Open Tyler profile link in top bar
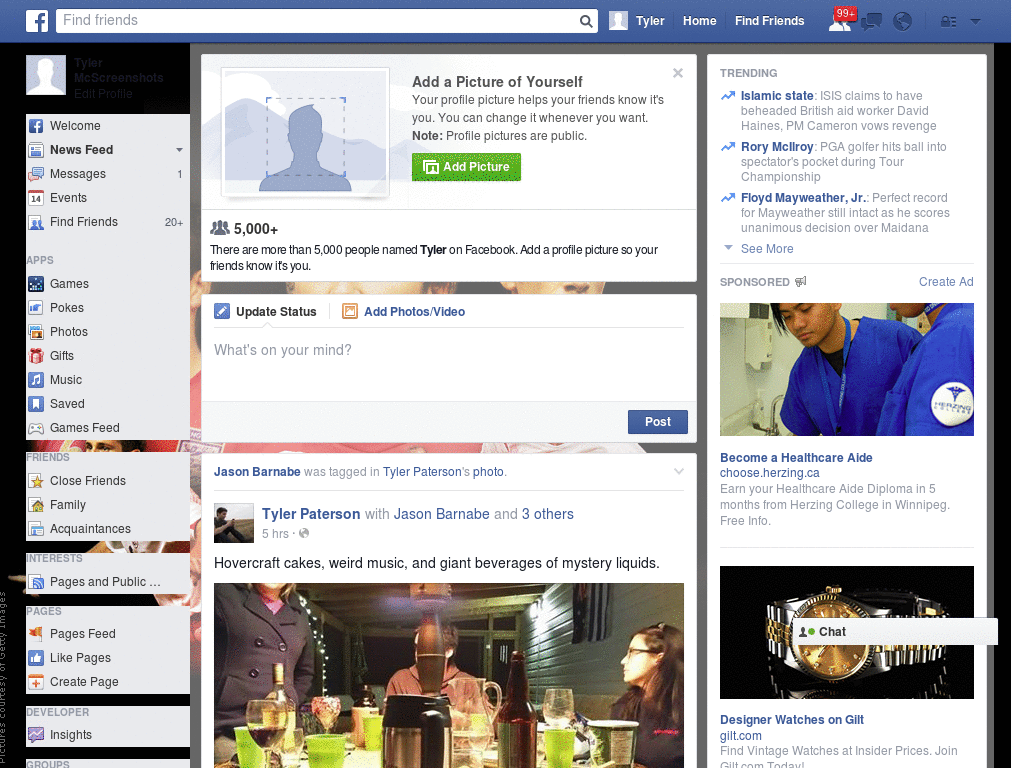The height and width of the screenshot is (768, 1024). (x=650, y=21)
